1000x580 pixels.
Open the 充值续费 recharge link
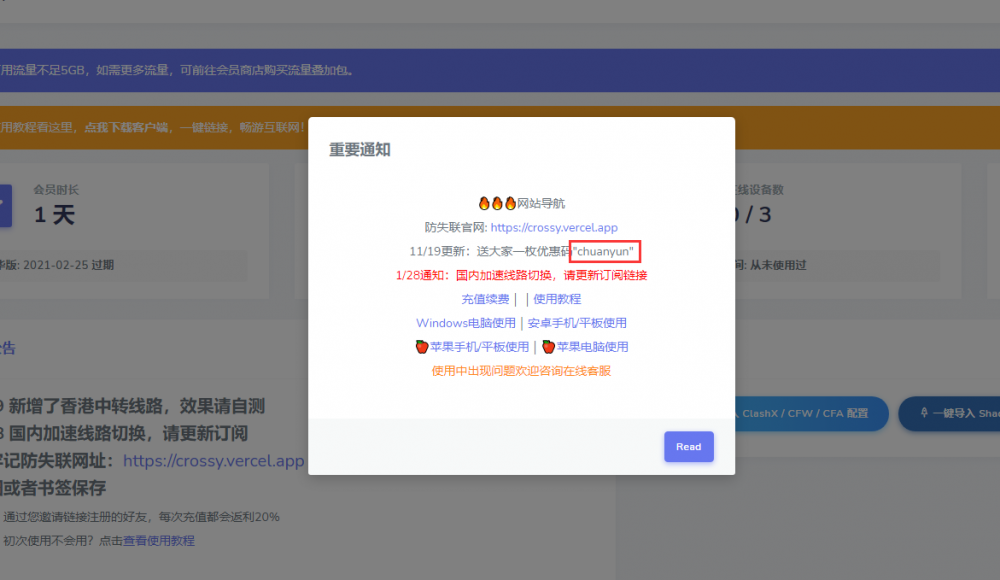tap(485, 299)
